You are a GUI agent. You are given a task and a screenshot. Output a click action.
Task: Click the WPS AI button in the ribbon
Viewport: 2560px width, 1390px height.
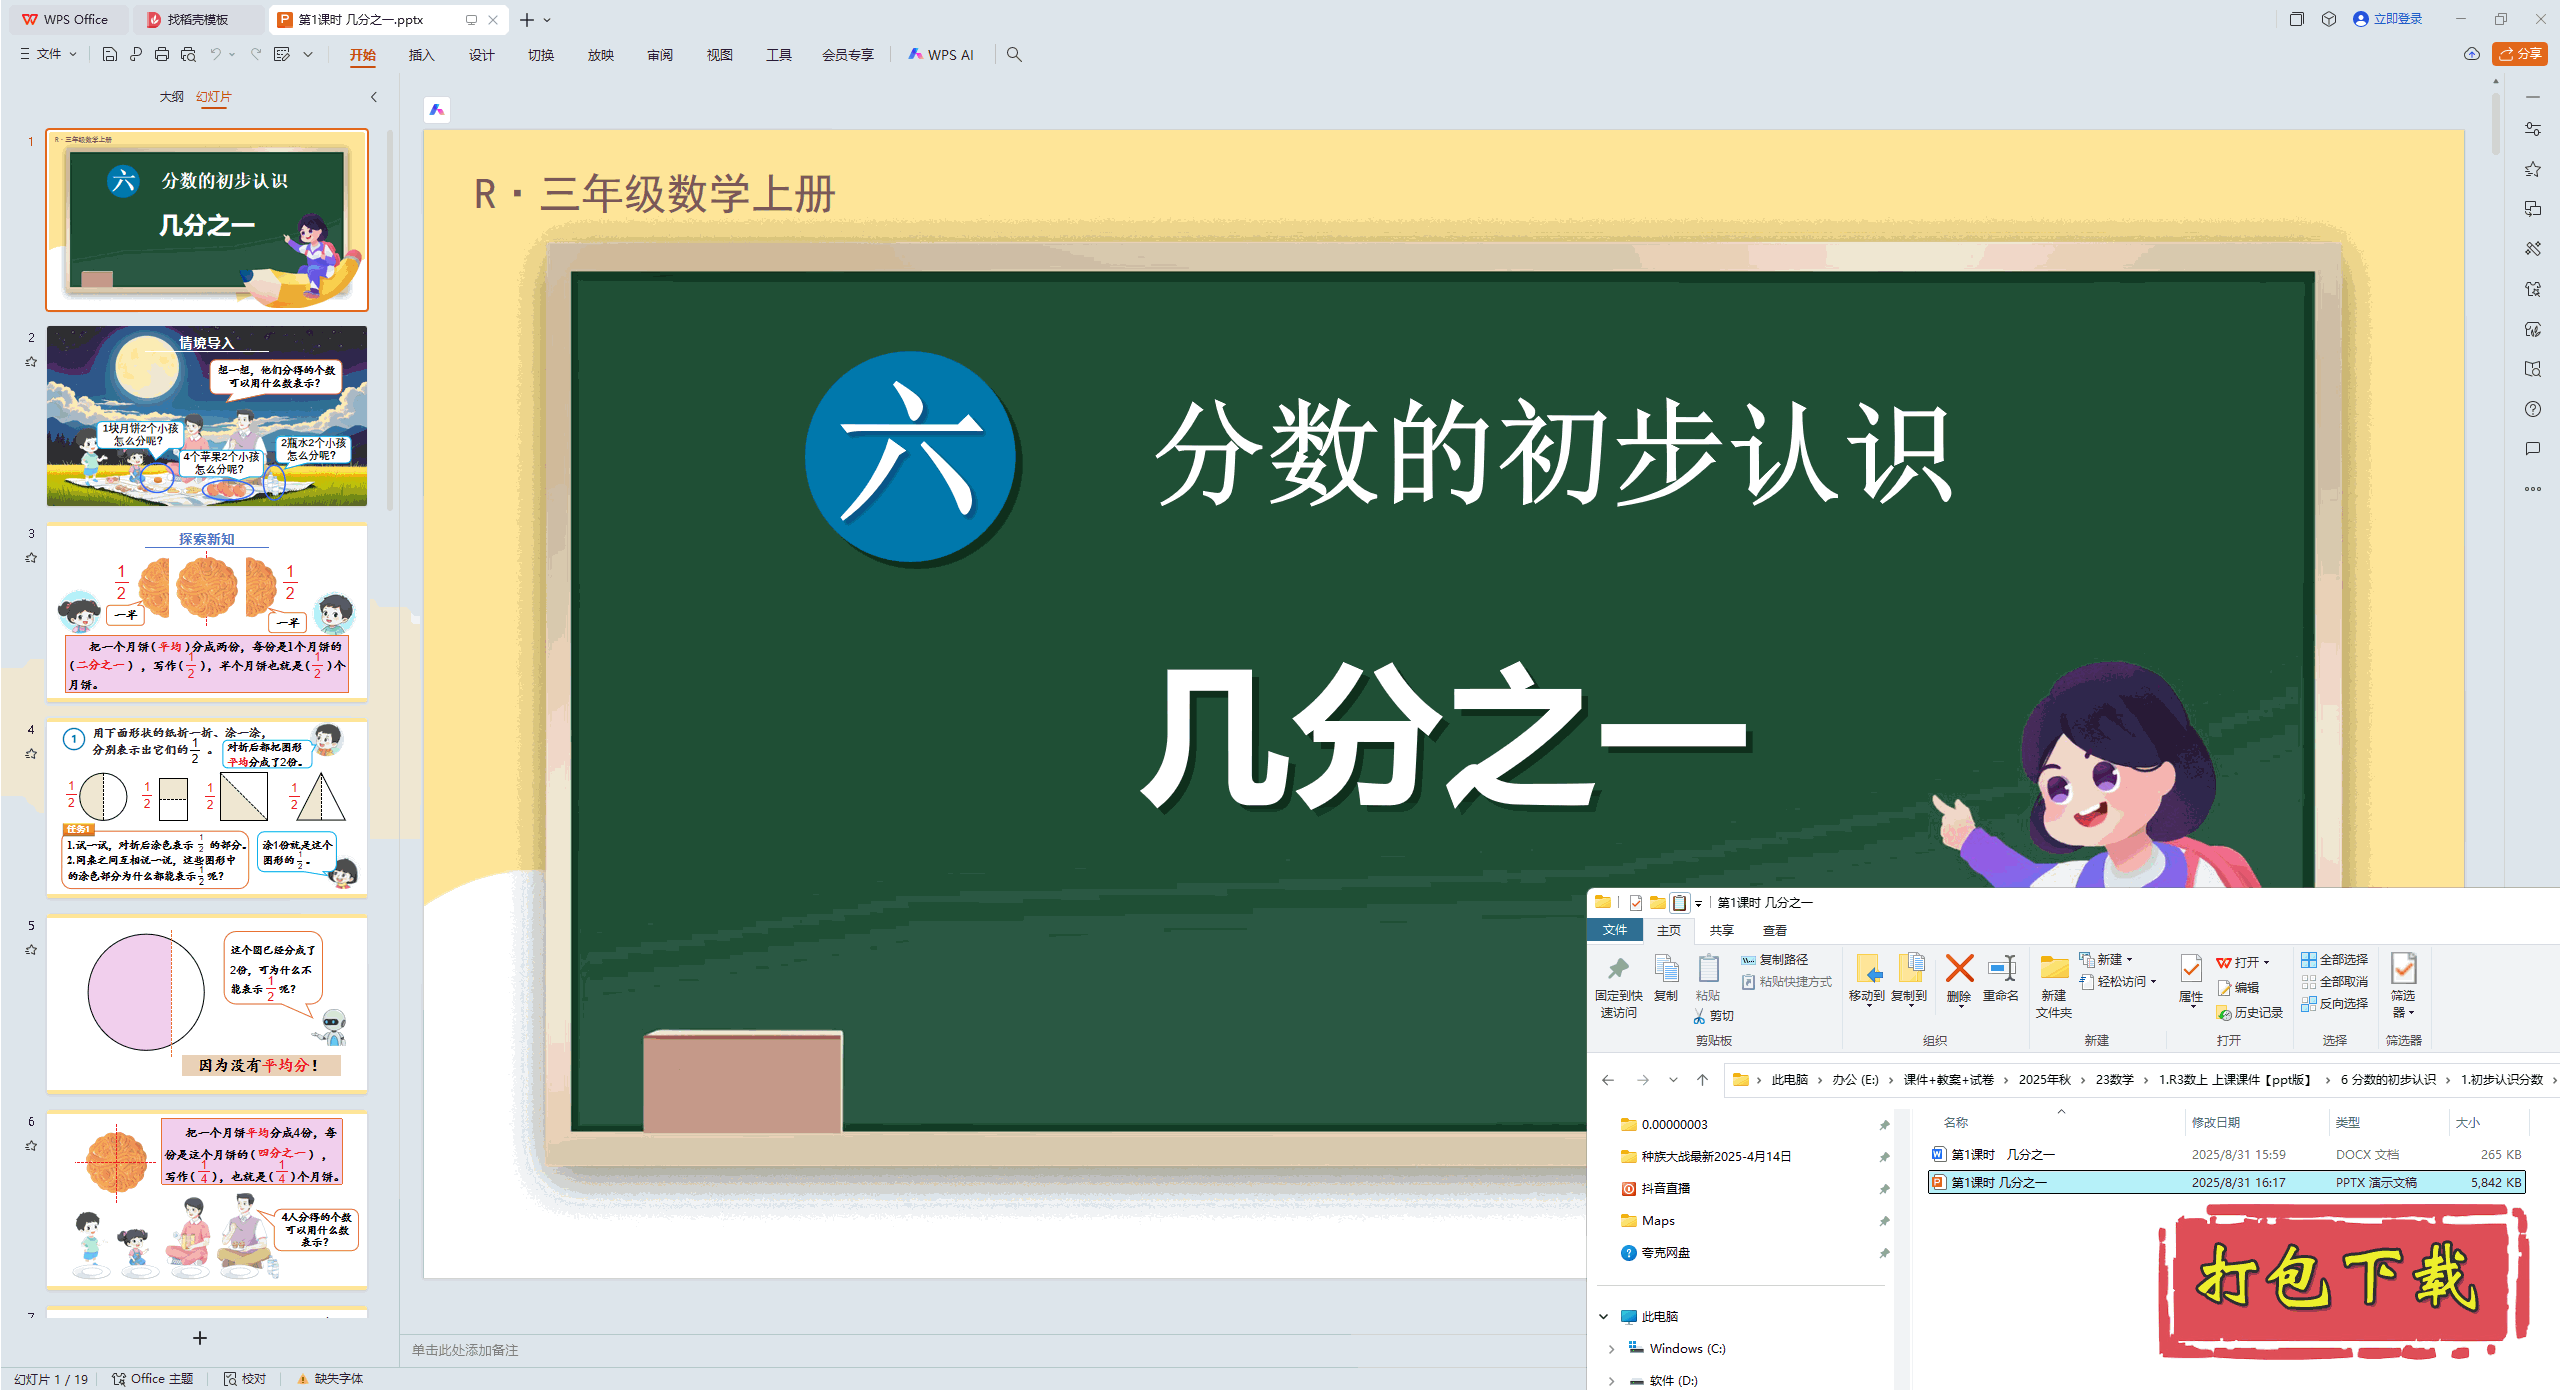tap(941, 55)
